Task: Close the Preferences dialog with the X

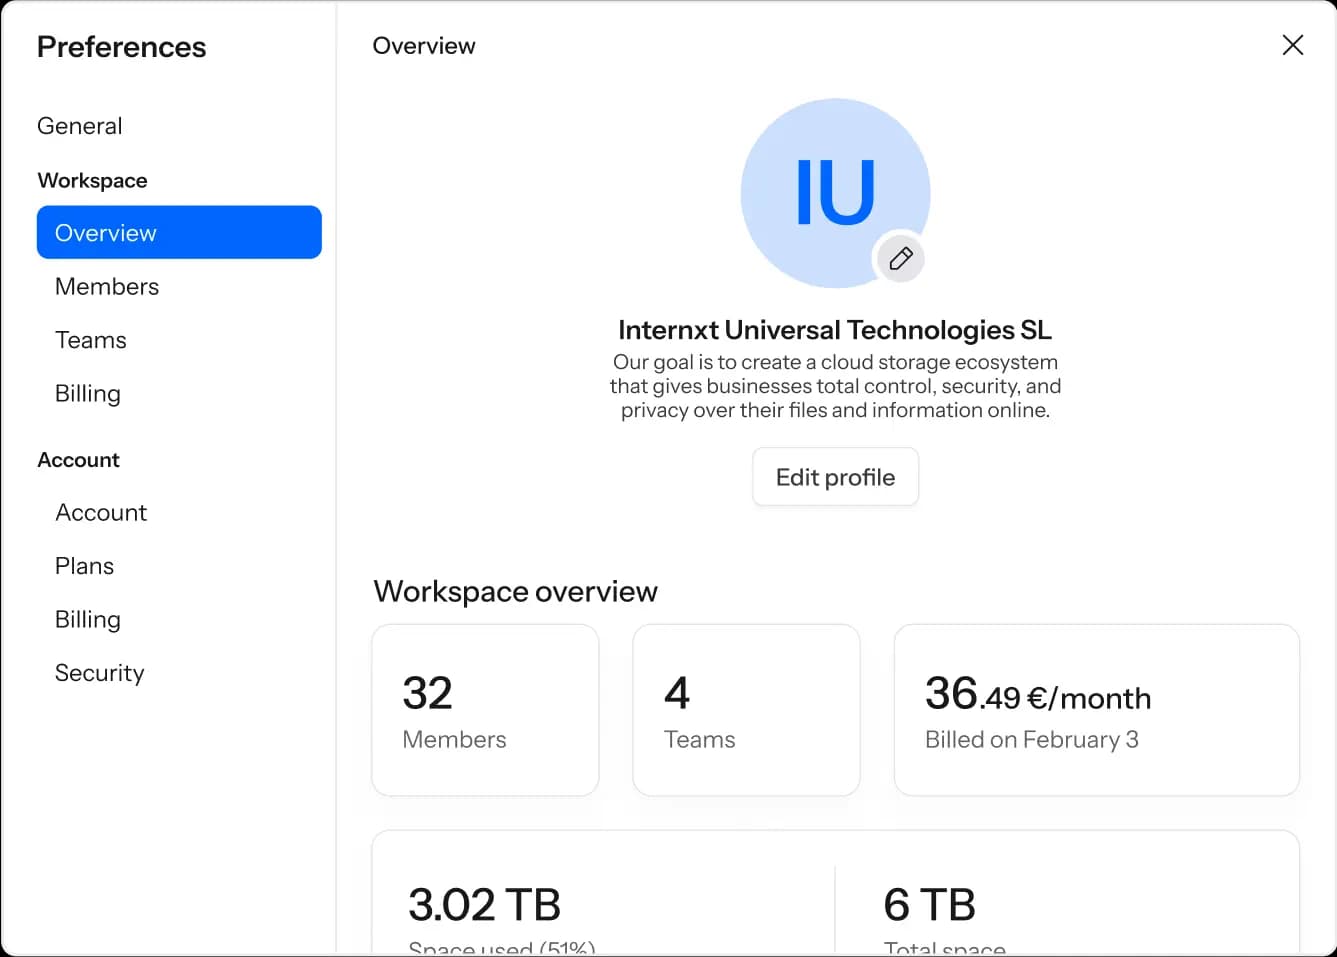Action: [1292, 45]
